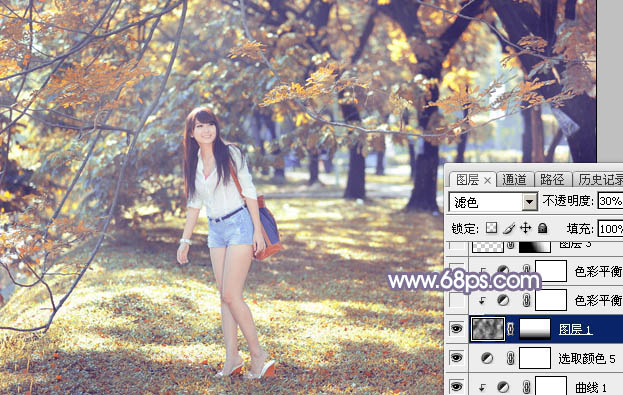Toggle visibility of 选取颜色 5 layer
The image size is (623, 395).
(x=457, y=358)
